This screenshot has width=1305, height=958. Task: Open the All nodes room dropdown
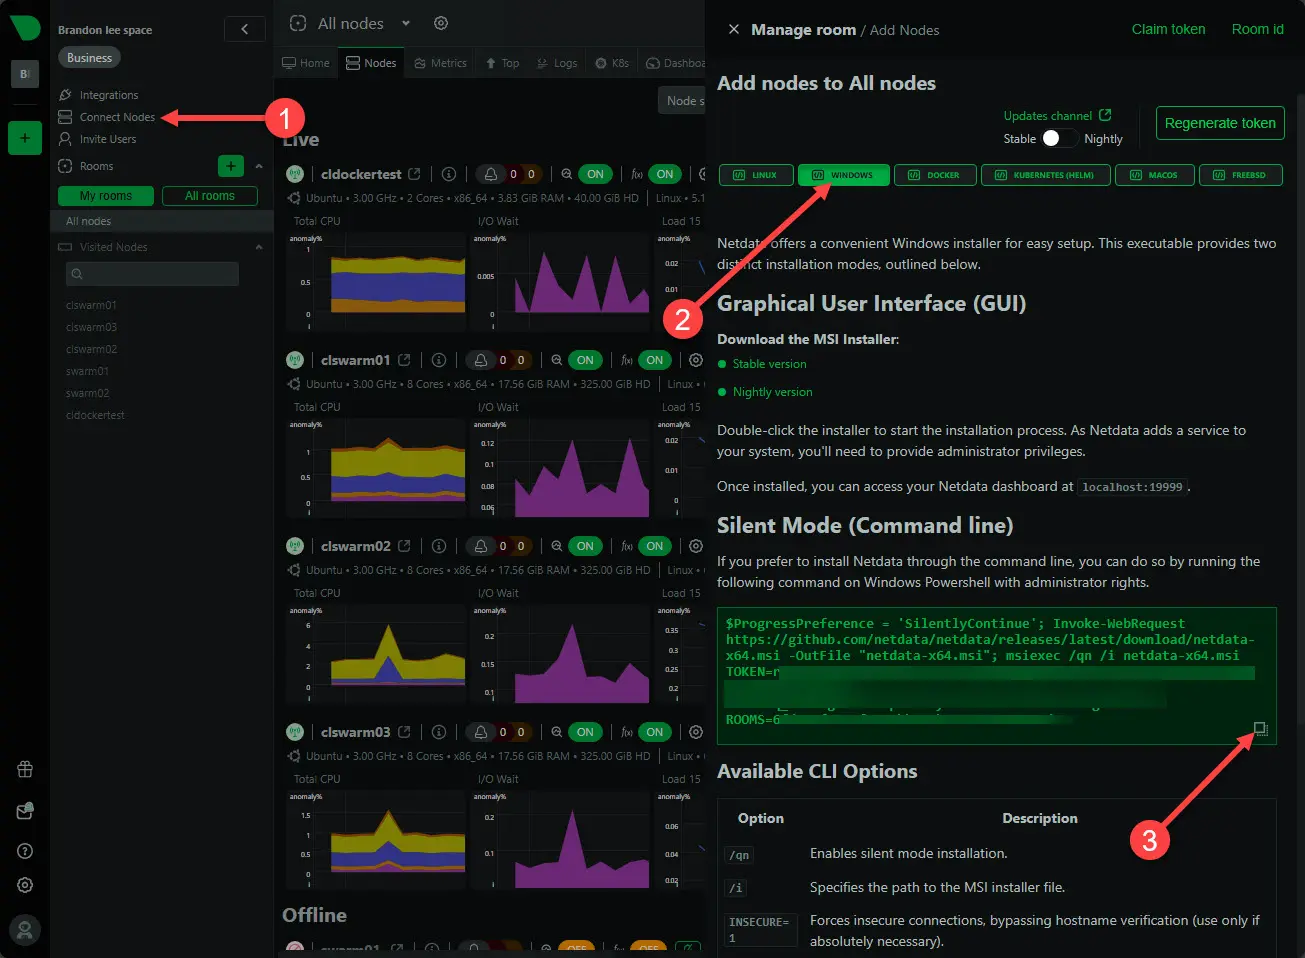(x=406, y=23)
